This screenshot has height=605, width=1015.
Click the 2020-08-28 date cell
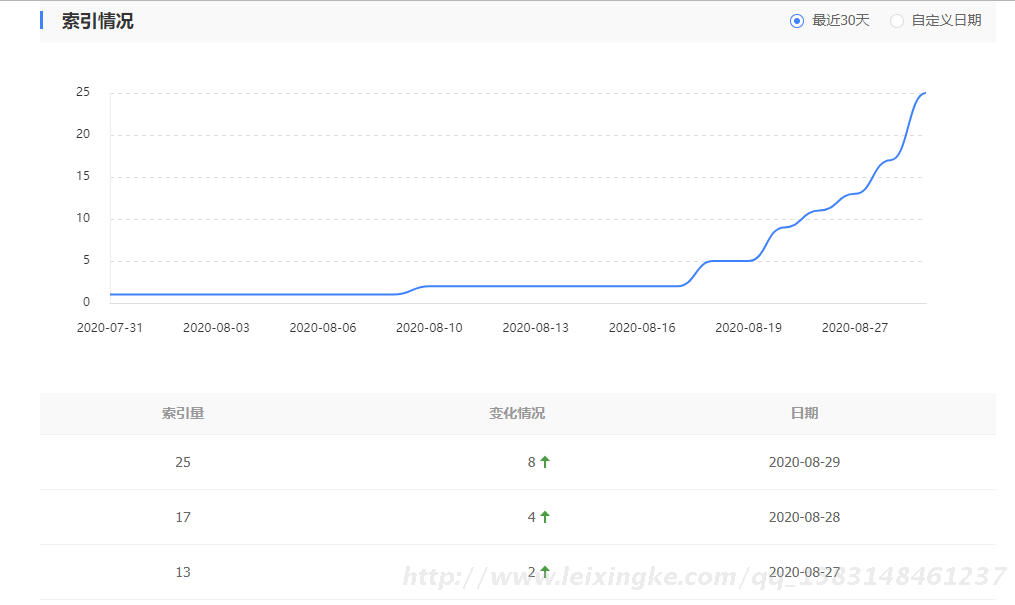pyautogui.click(x=804, y=517)
